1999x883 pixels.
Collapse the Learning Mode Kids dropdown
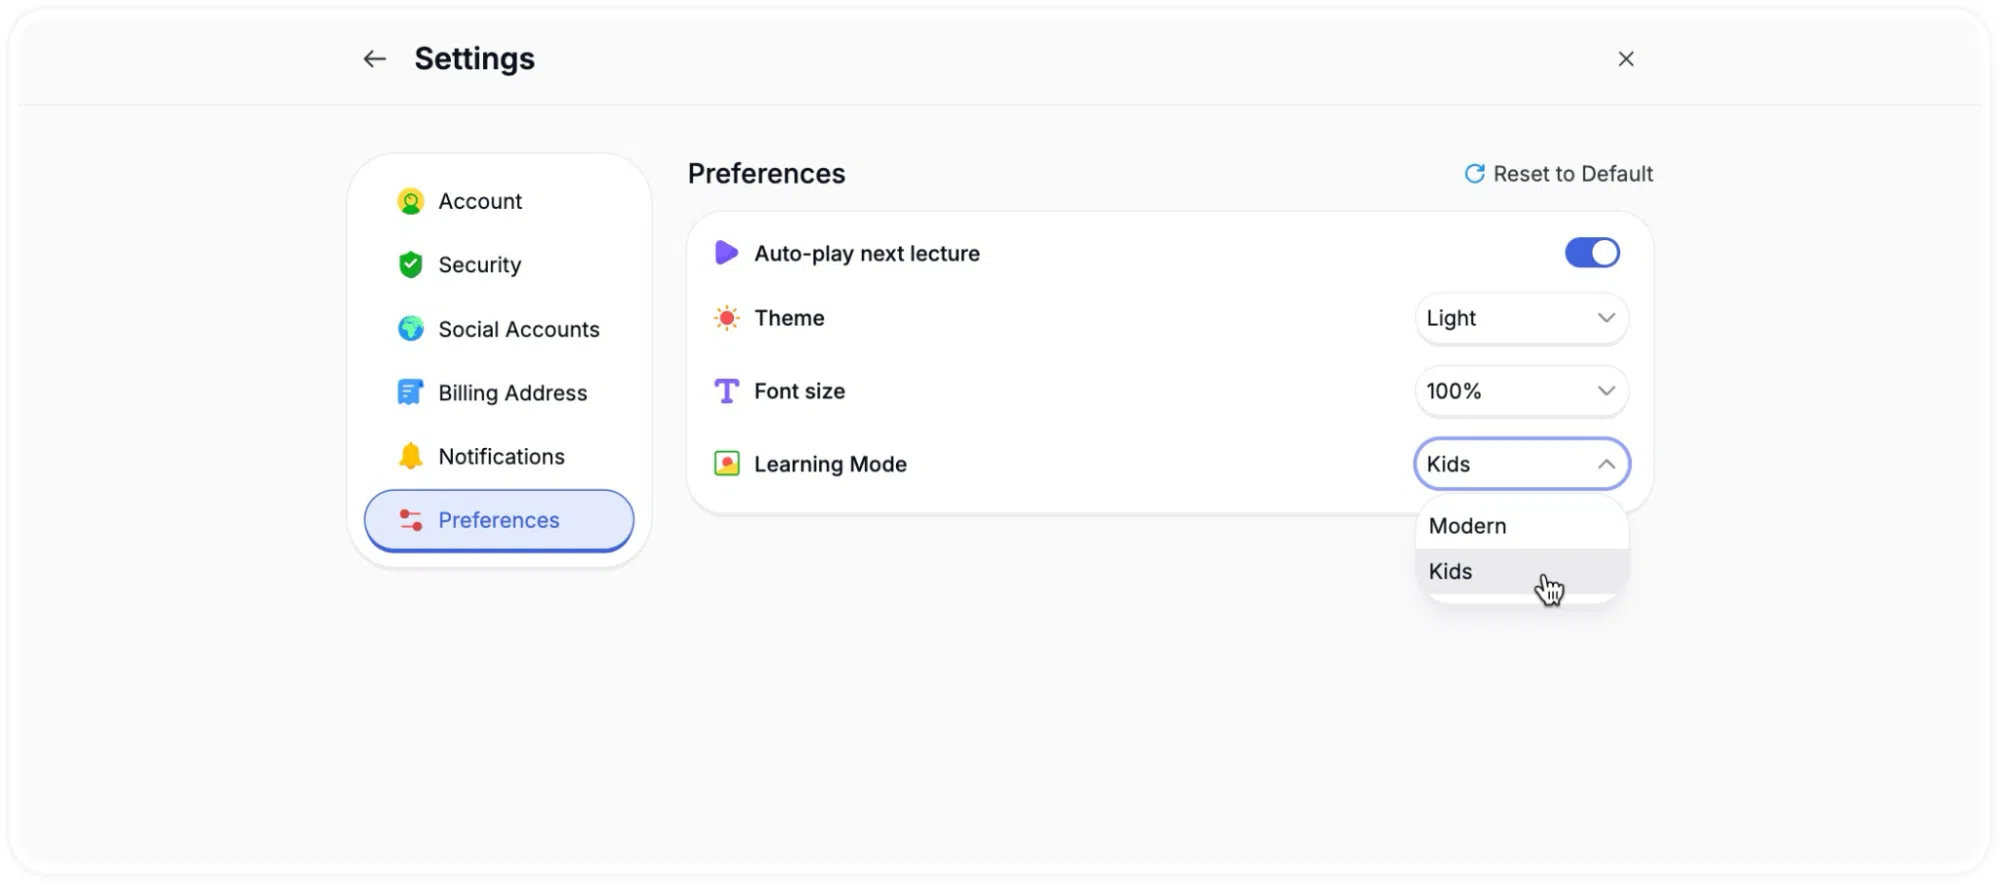coord(1521,464)
